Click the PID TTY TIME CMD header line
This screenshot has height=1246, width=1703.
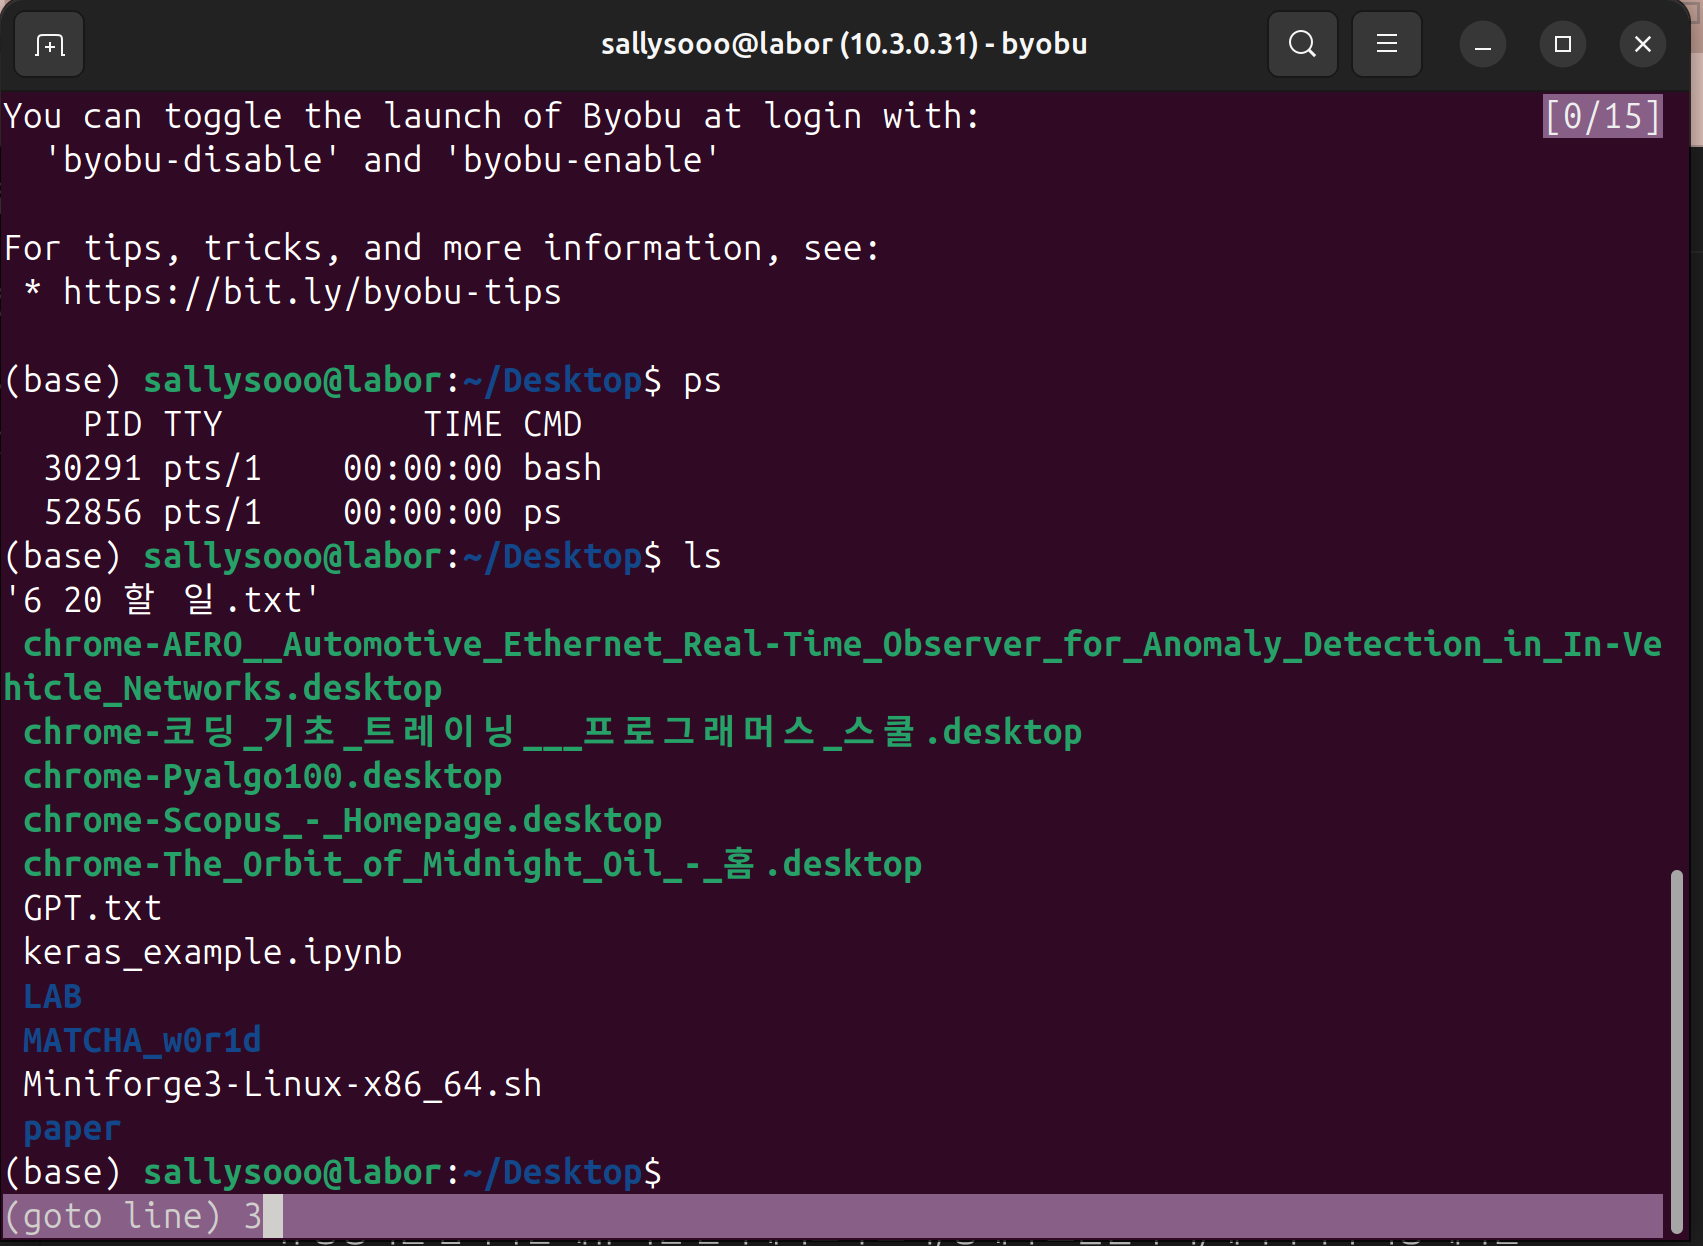(333, 424)
